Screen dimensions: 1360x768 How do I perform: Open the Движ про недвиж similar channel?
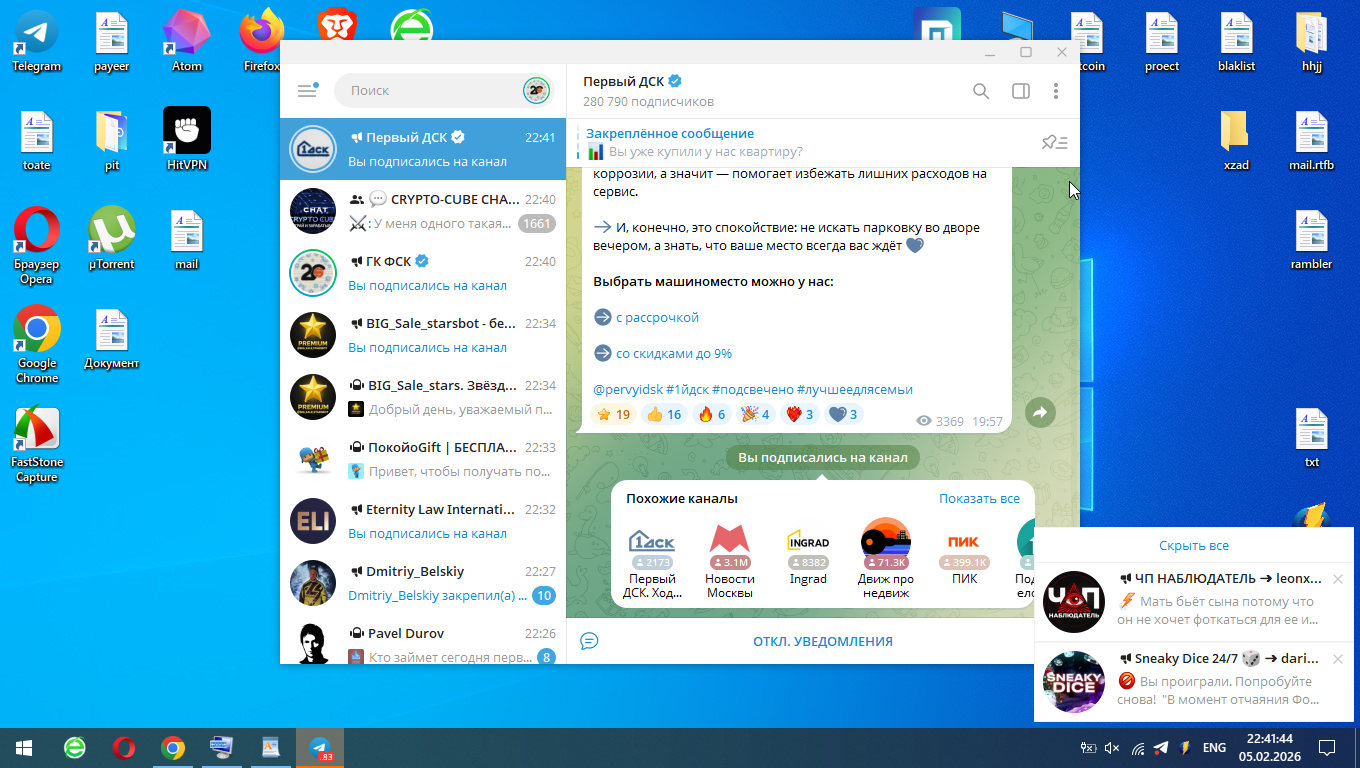pos(886,559)
